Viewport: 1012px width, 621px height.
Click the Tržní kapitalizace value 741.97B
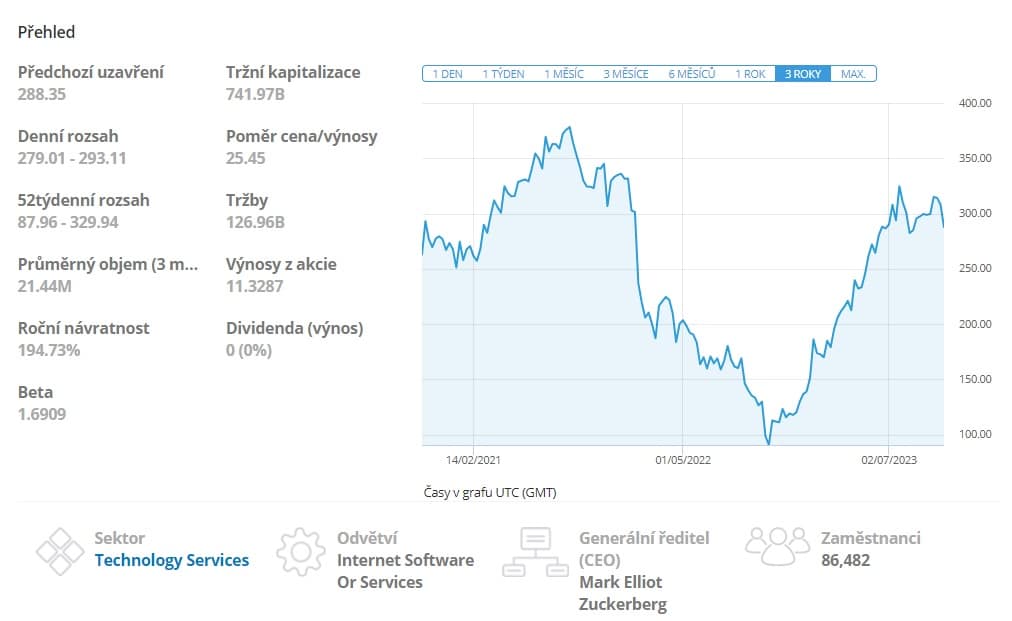[256, 94]
